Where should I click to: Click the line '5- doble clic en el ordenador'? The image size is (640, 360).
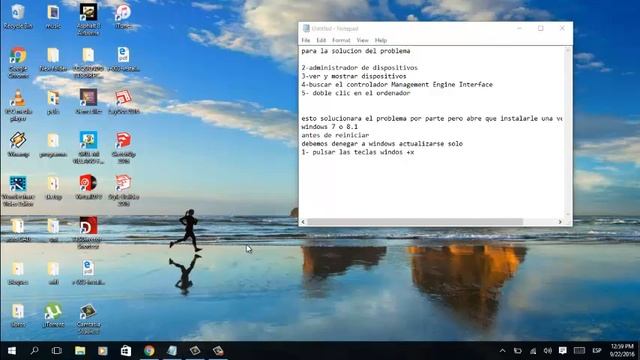[356, 93]
